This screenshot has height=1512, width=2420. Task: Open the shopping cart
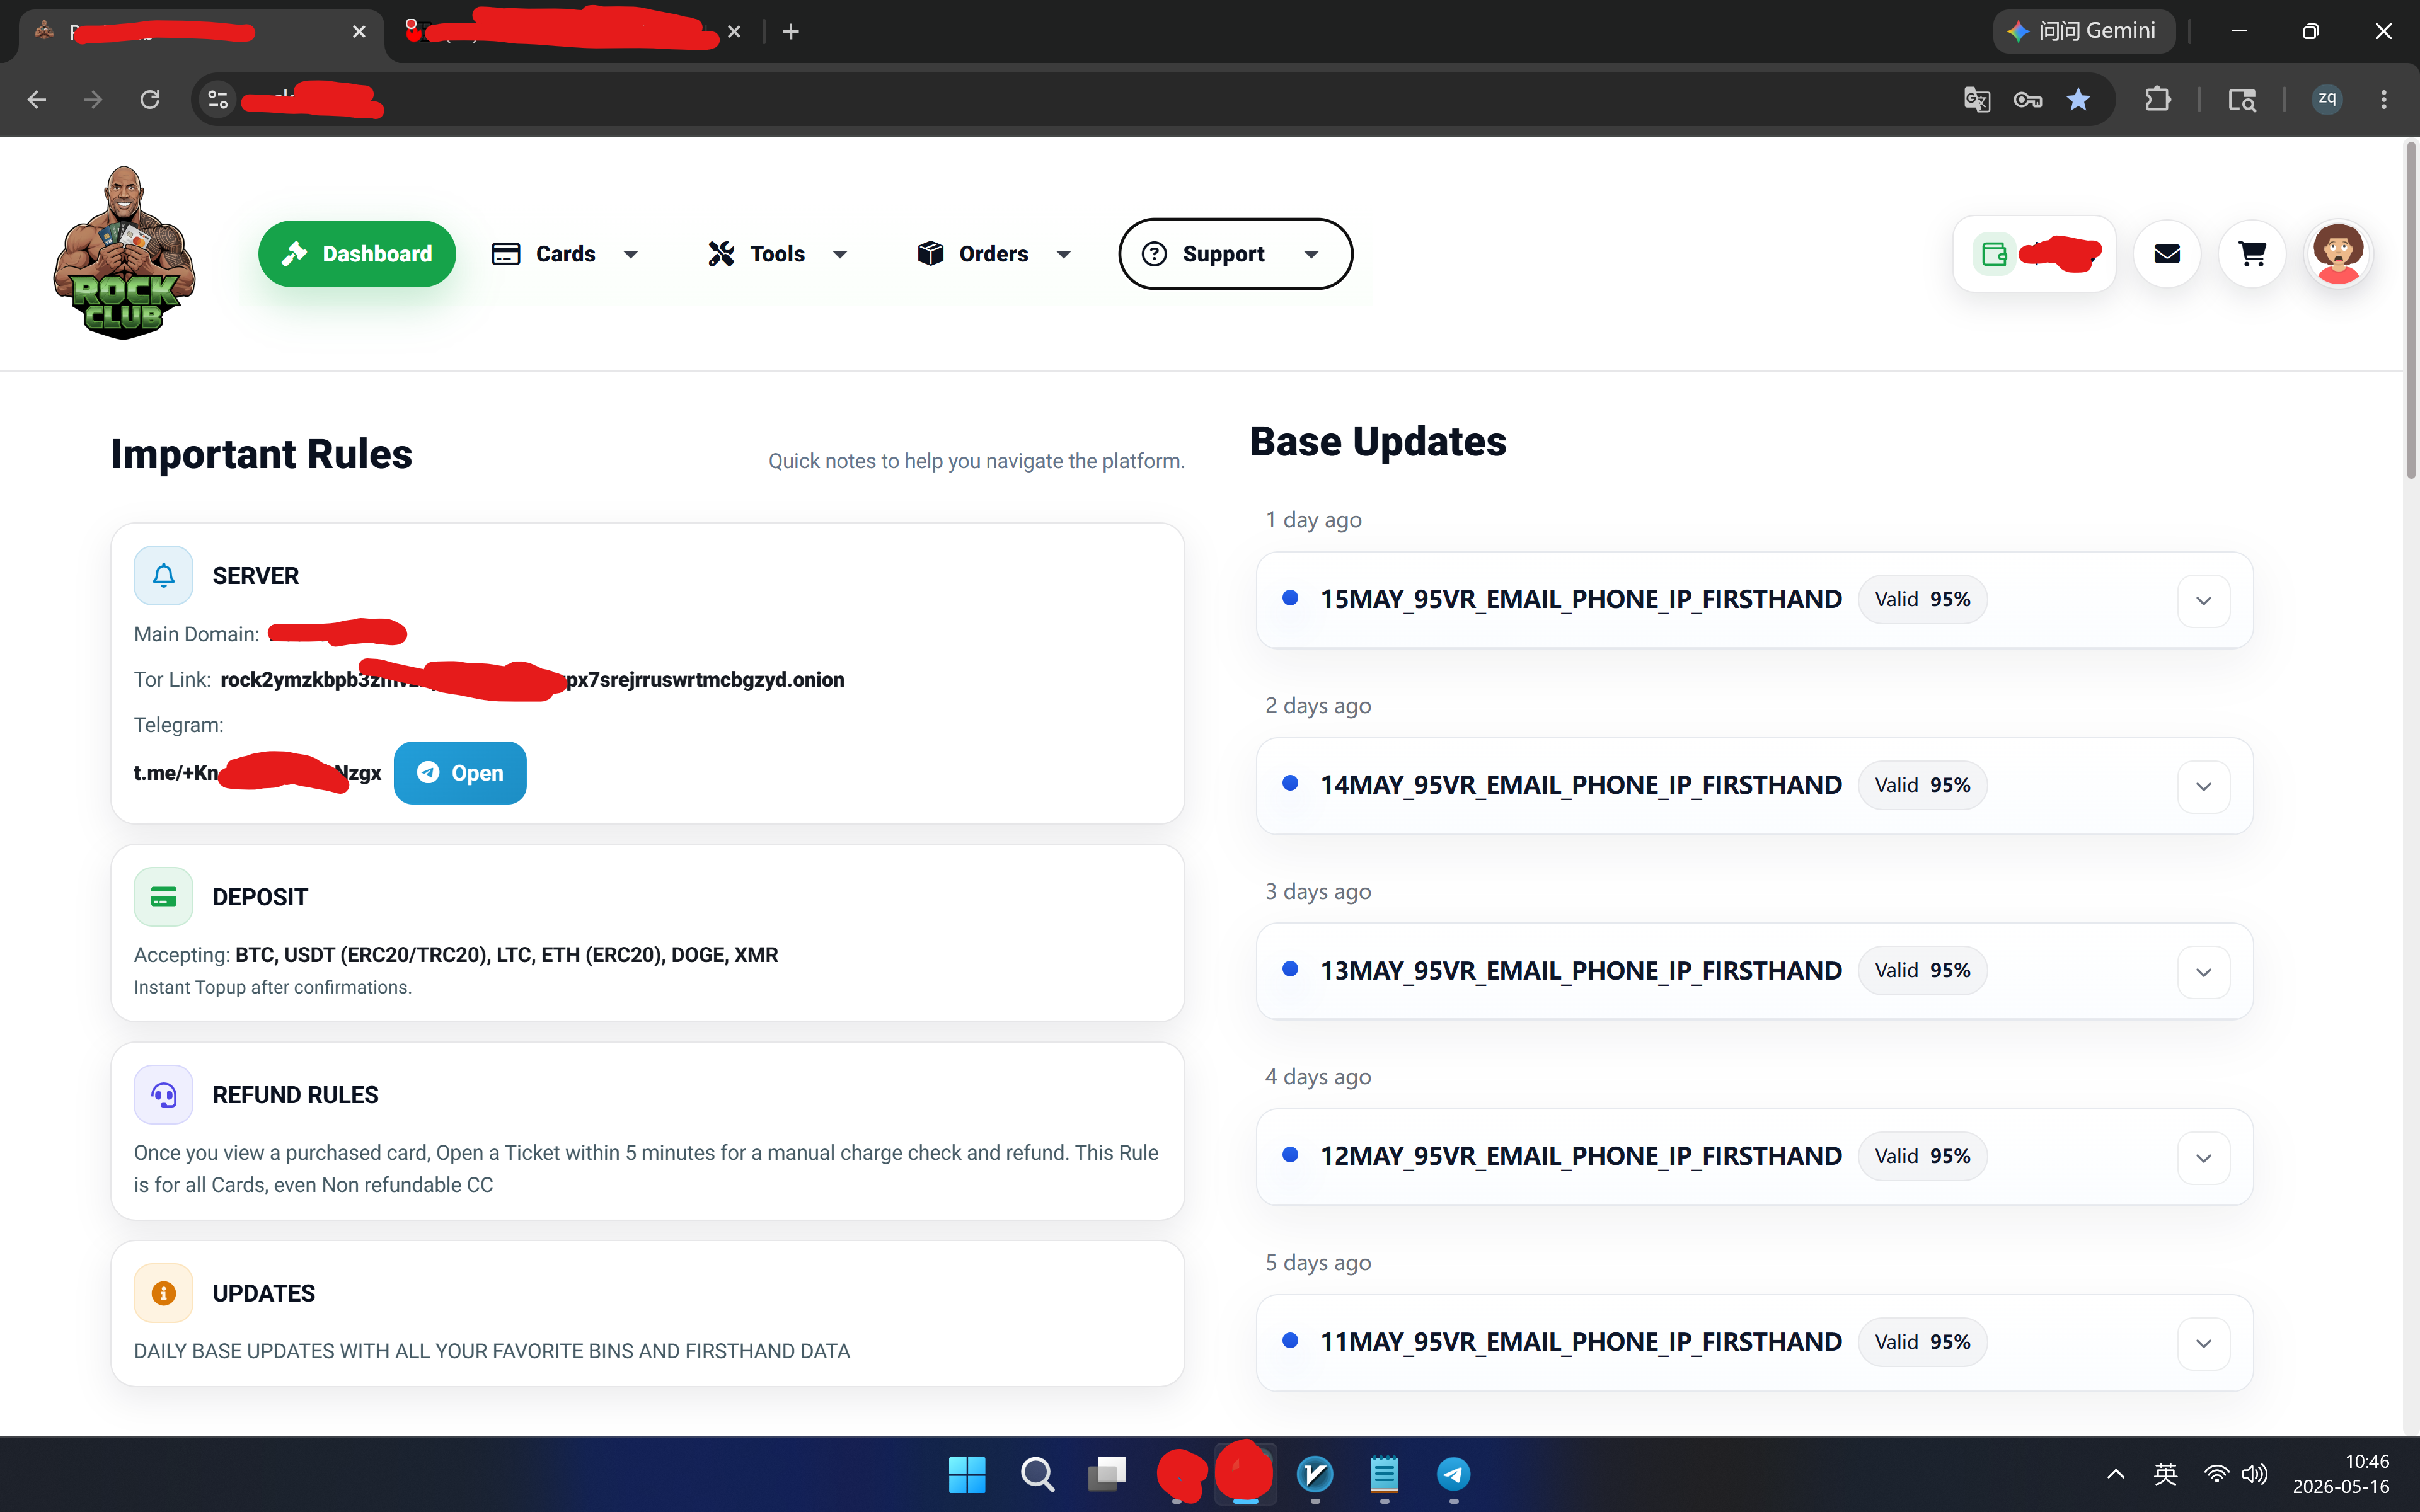(2252, 254)
